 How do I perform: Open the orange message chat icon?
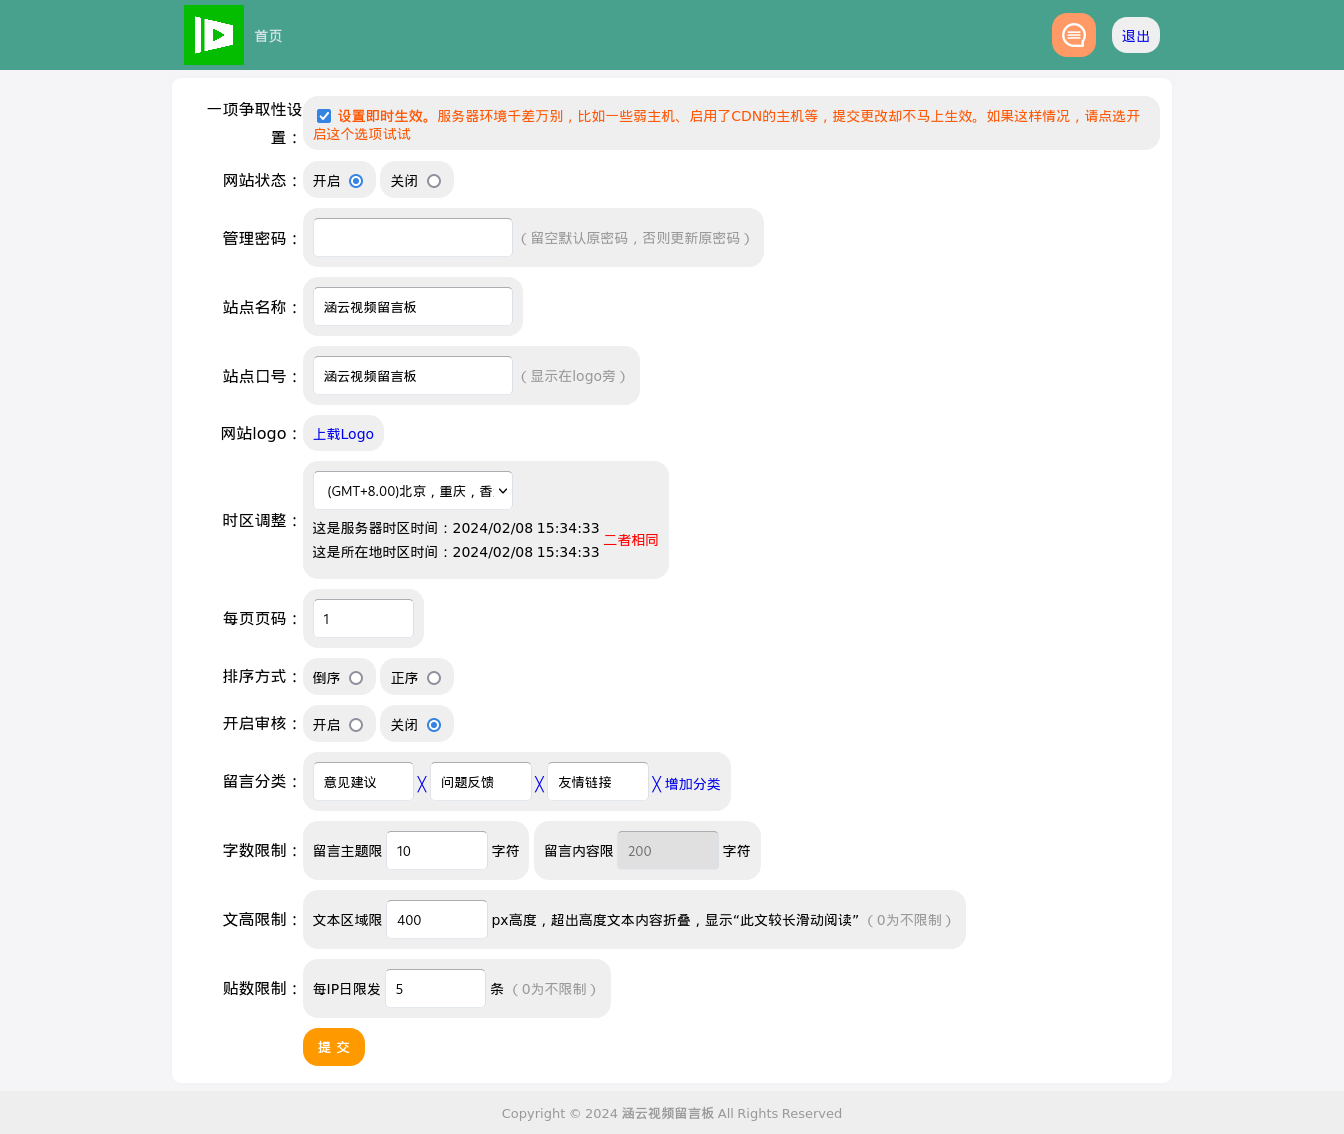click(1074, 35)
